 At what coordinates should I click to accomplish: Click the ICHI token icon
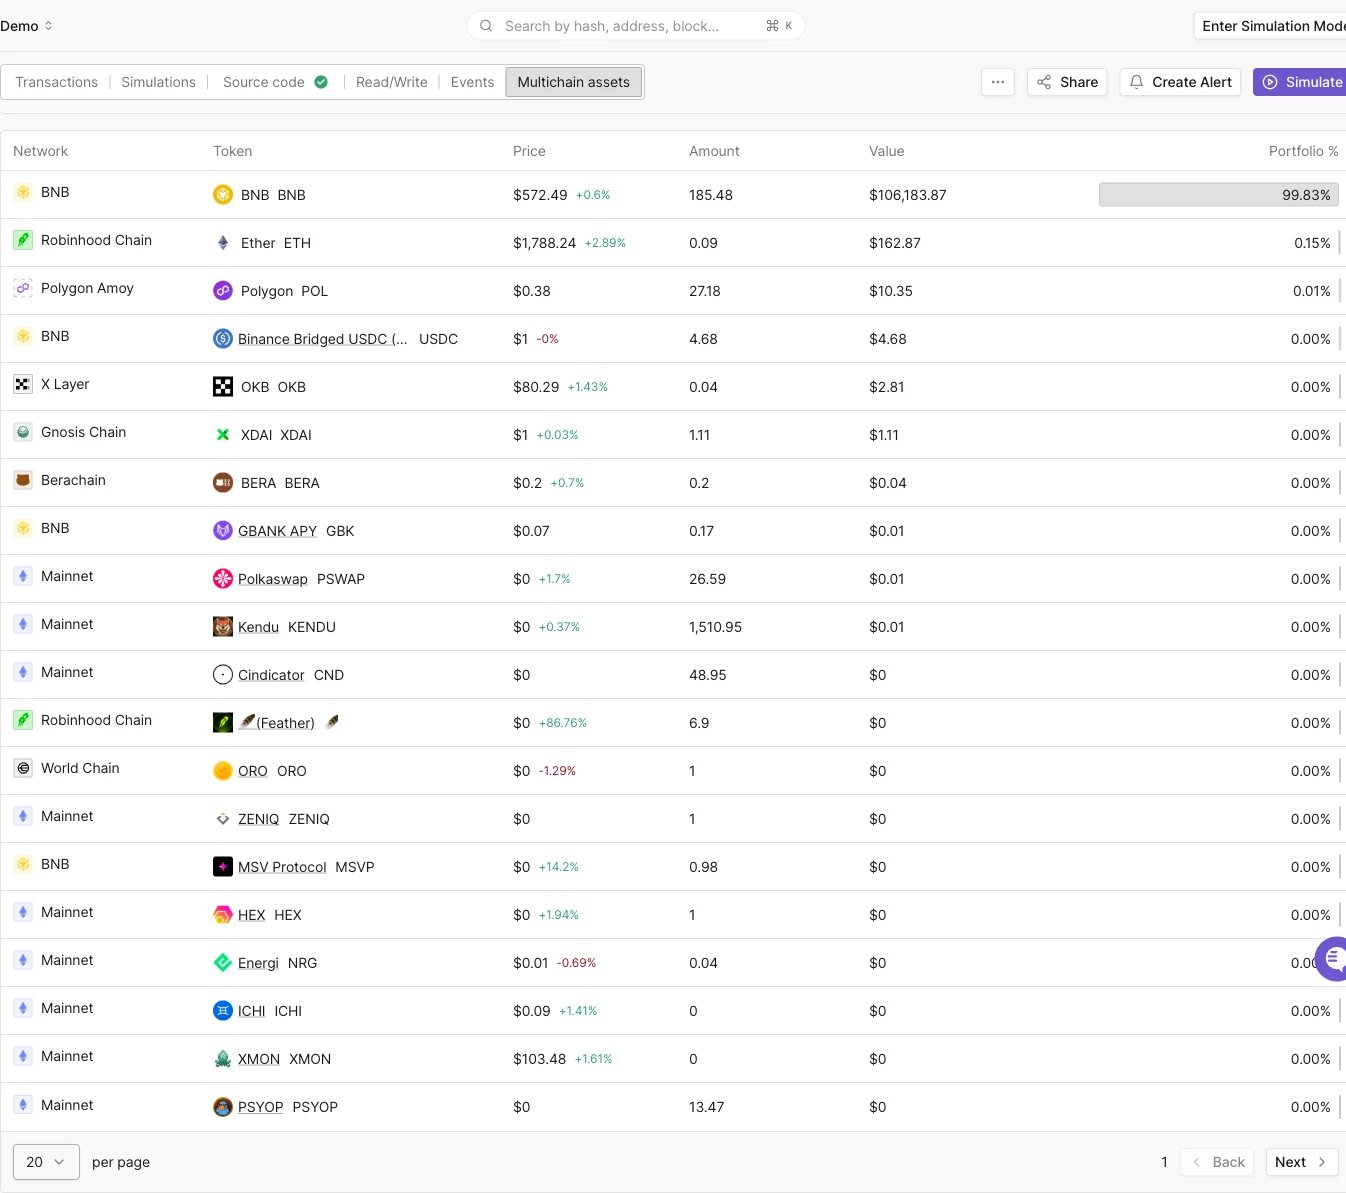(x=223, y=1011)
